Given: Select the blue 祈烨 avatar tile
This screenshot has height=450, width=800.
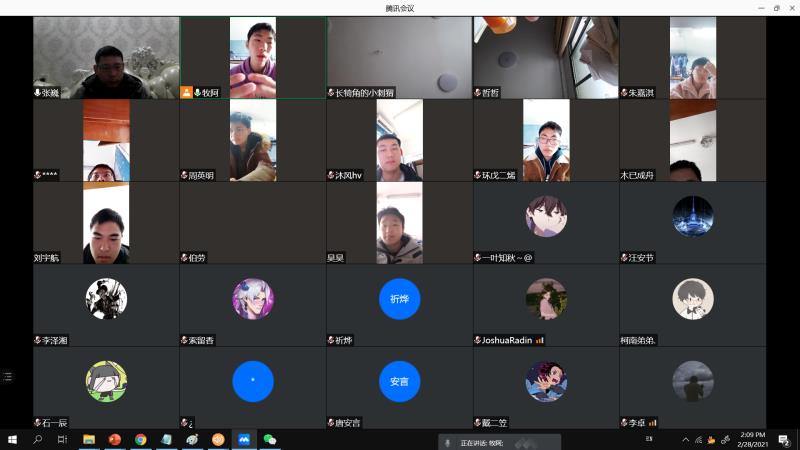Looking at the screenshot, I should (399, 298).
